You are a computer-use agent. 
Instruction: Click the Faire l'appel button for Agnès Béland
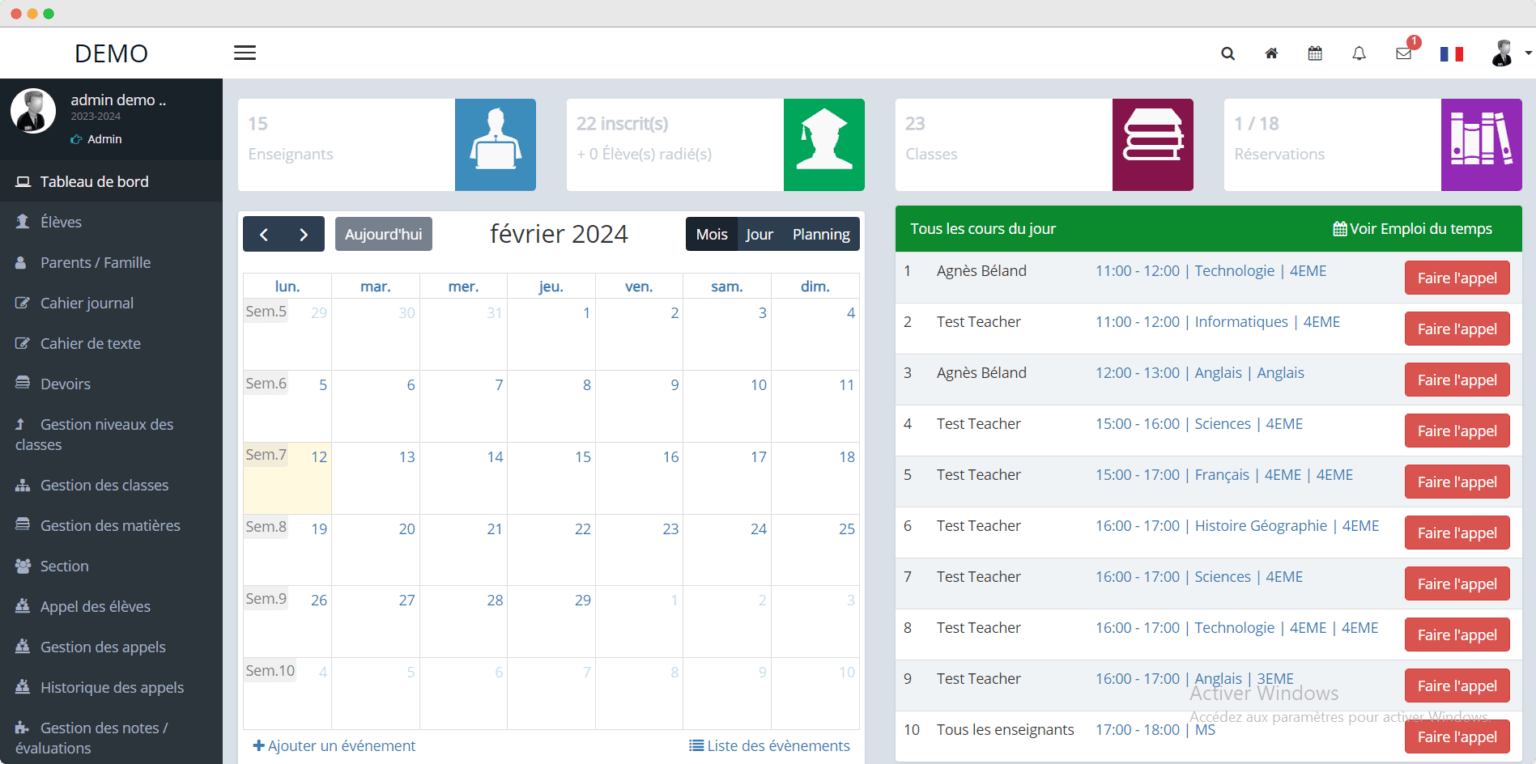click(x=1457, y=278)
